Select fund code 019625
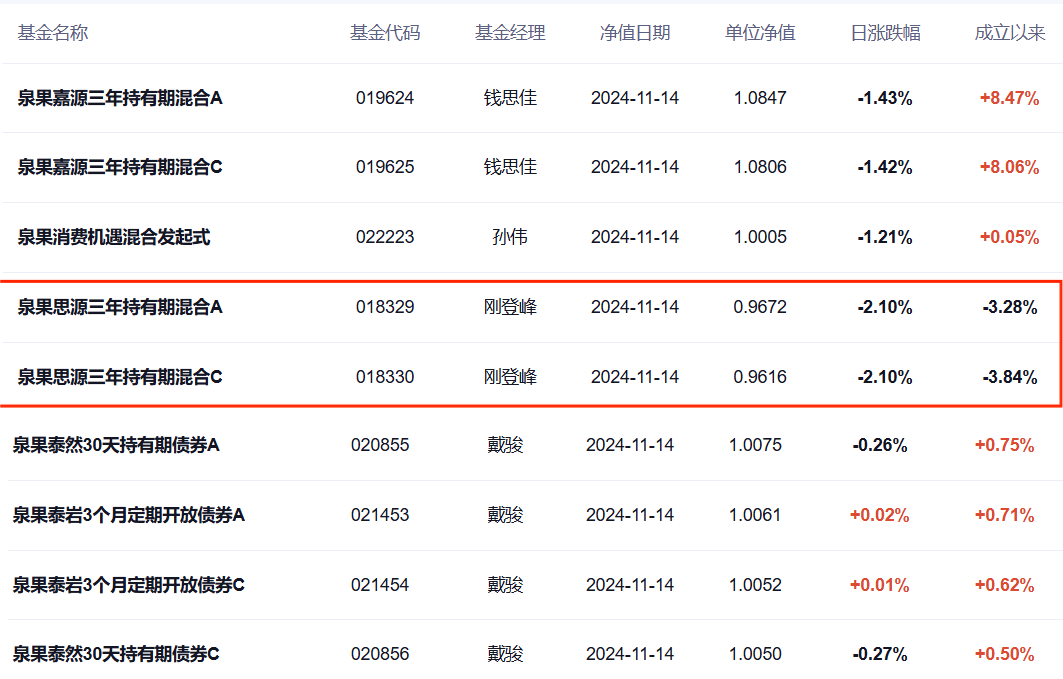This screenshot has width=1063, height=679. pos(385,167)
